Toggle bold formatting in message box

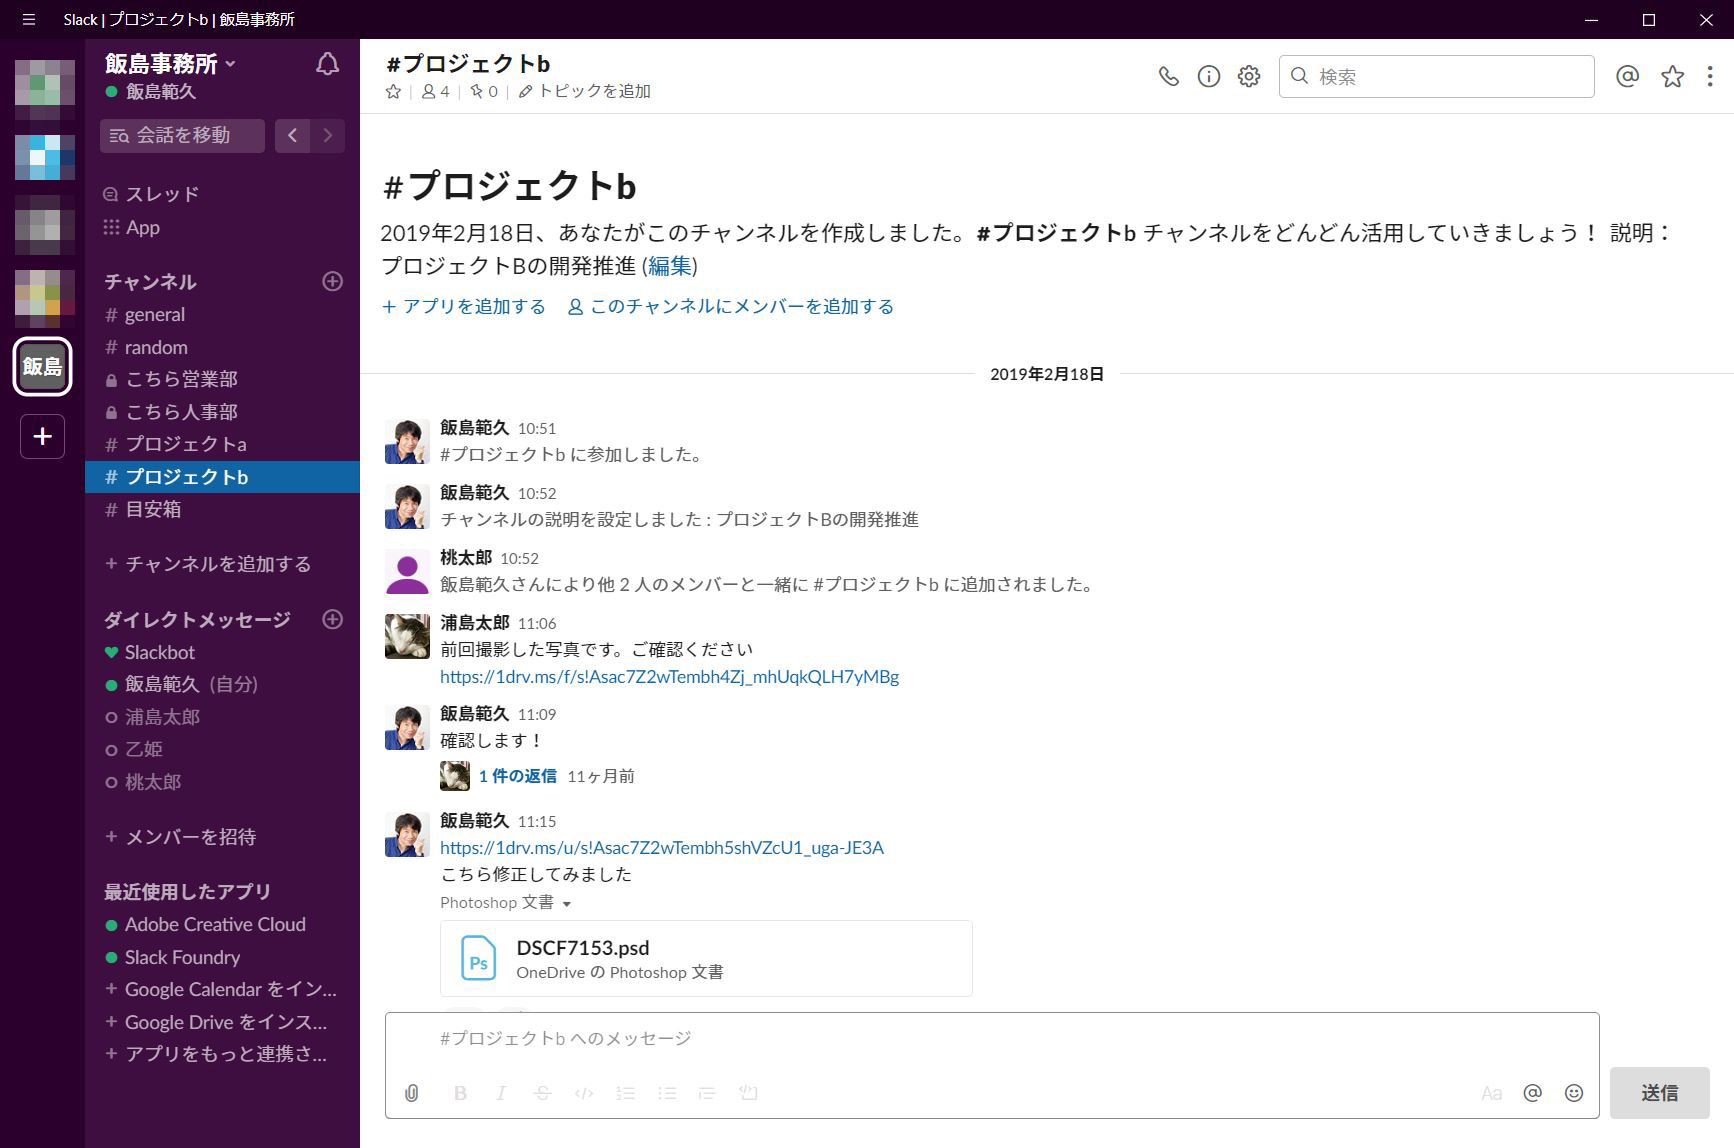(x=460, y=1093)
